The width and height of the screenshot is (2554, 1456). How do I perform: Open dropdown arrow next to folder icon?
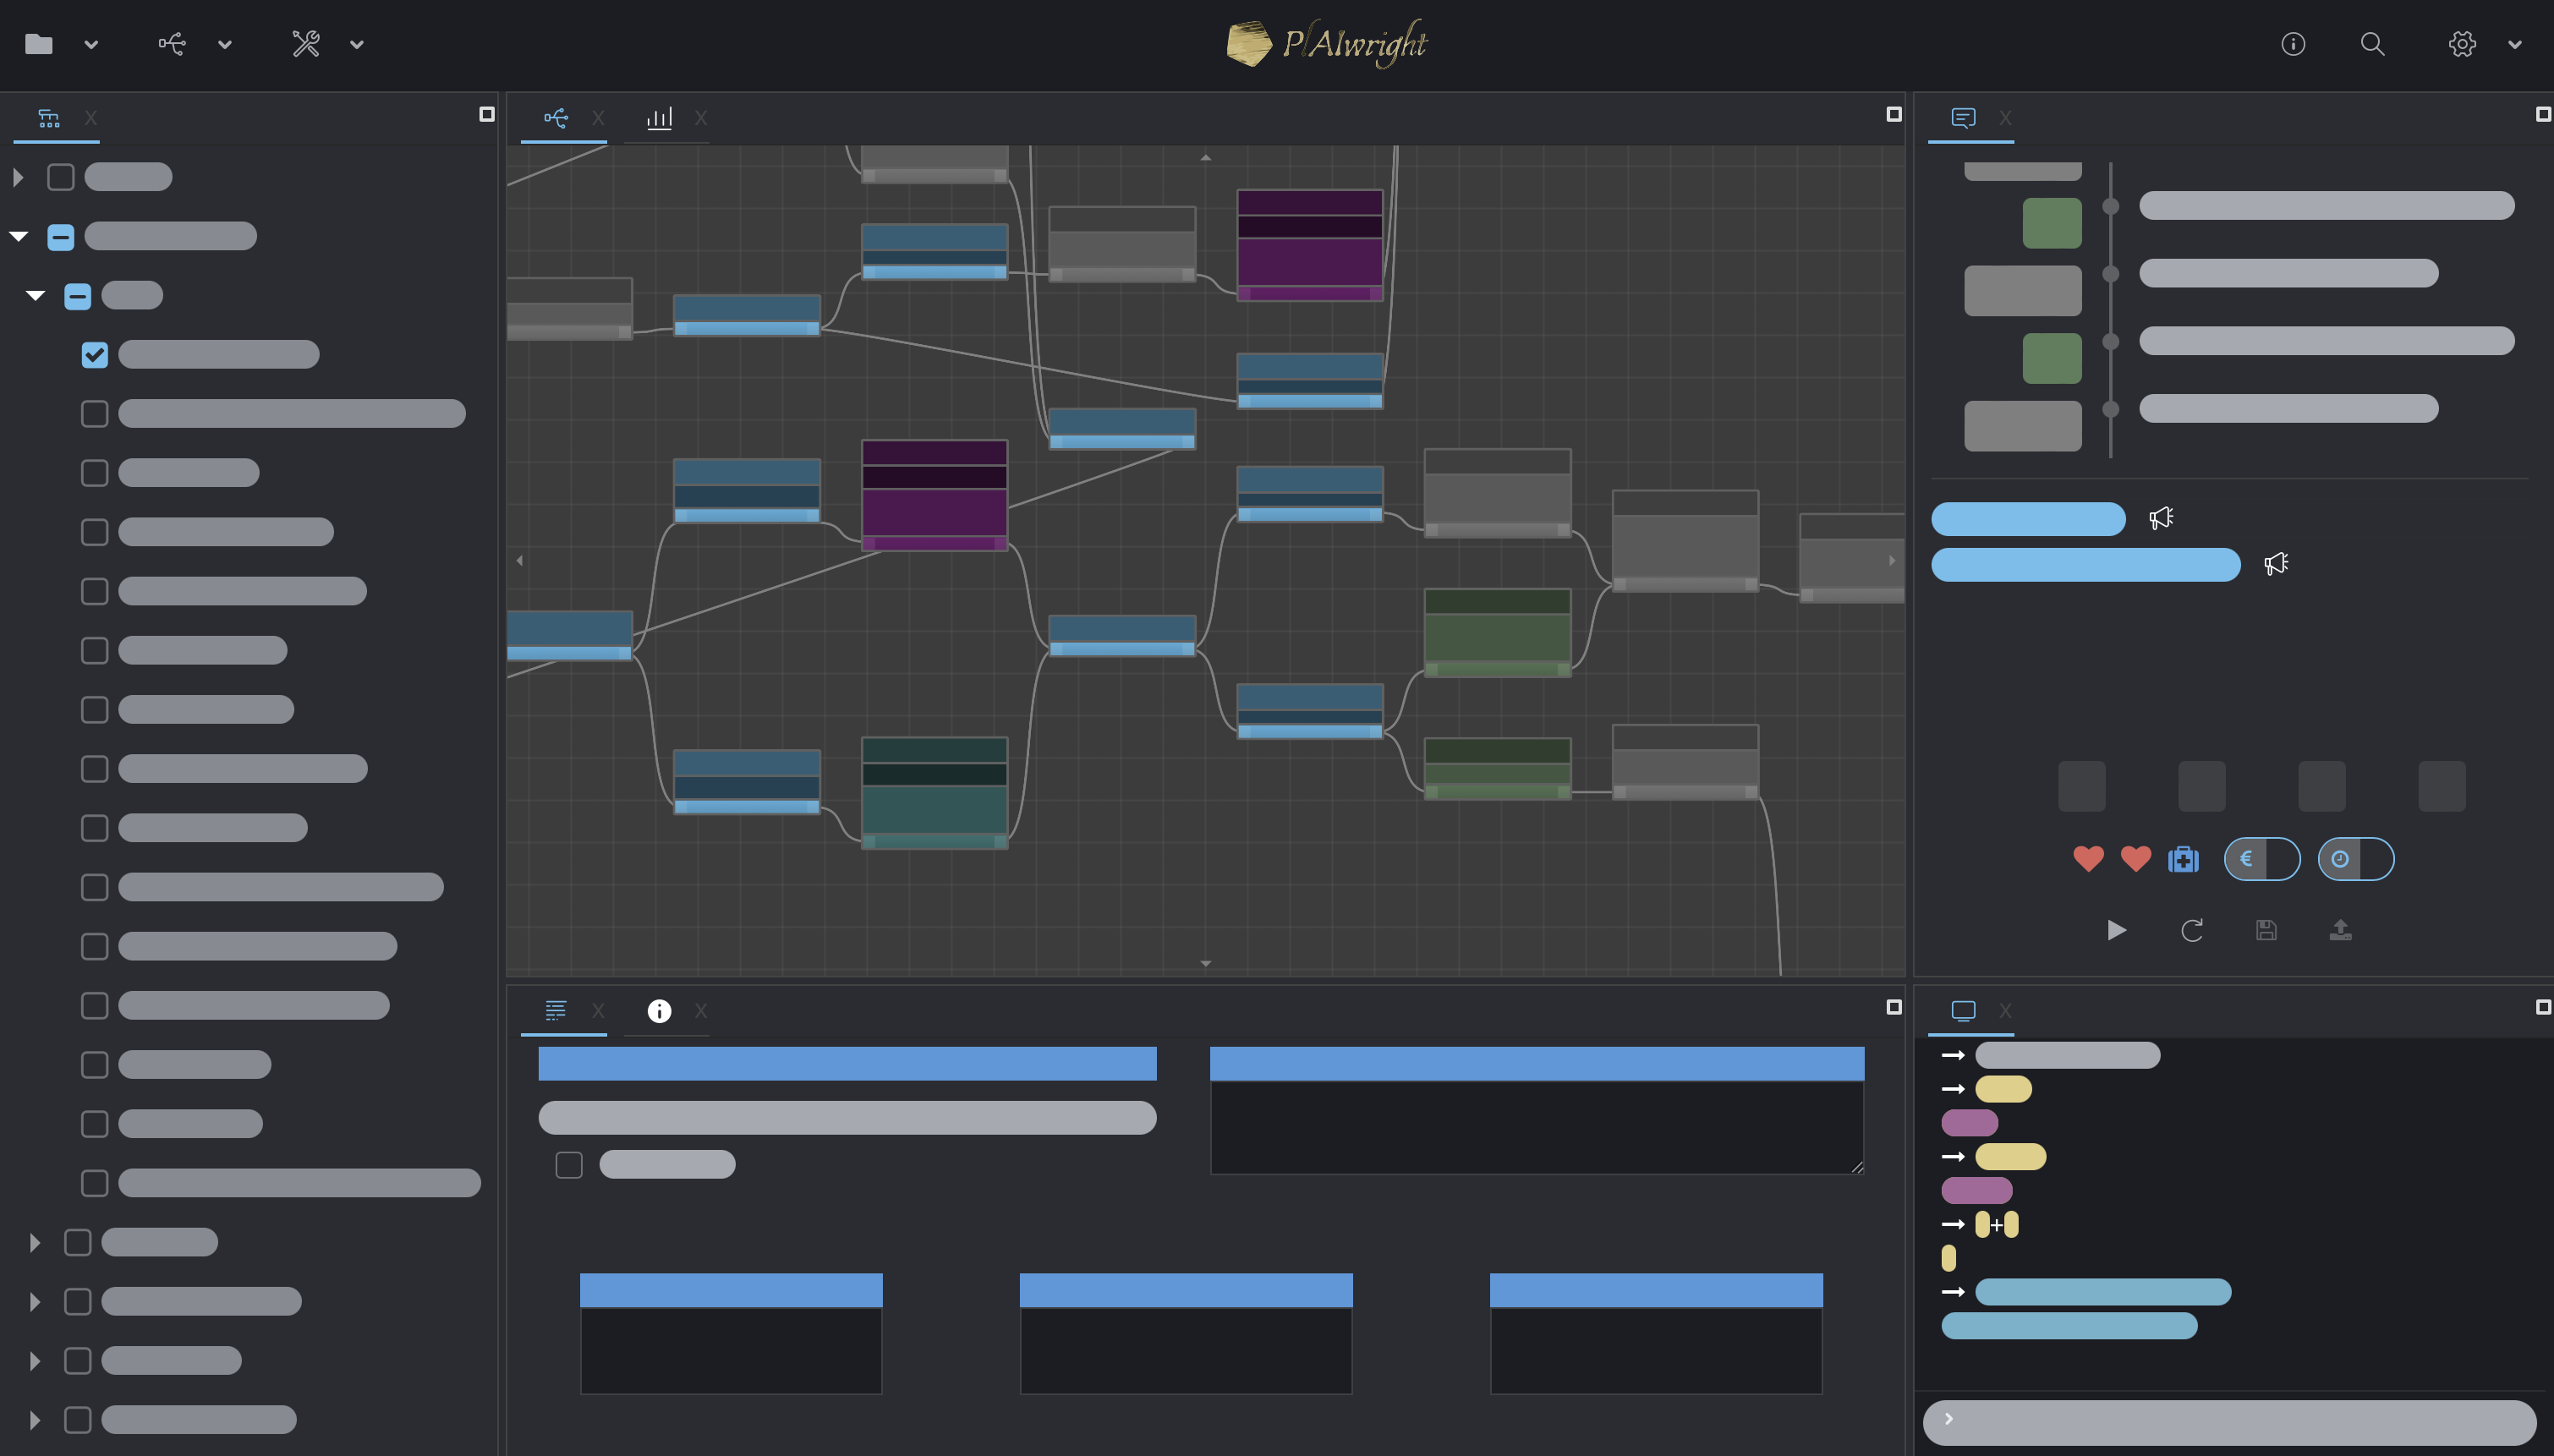pyautogui.click(x=91, y=44)
